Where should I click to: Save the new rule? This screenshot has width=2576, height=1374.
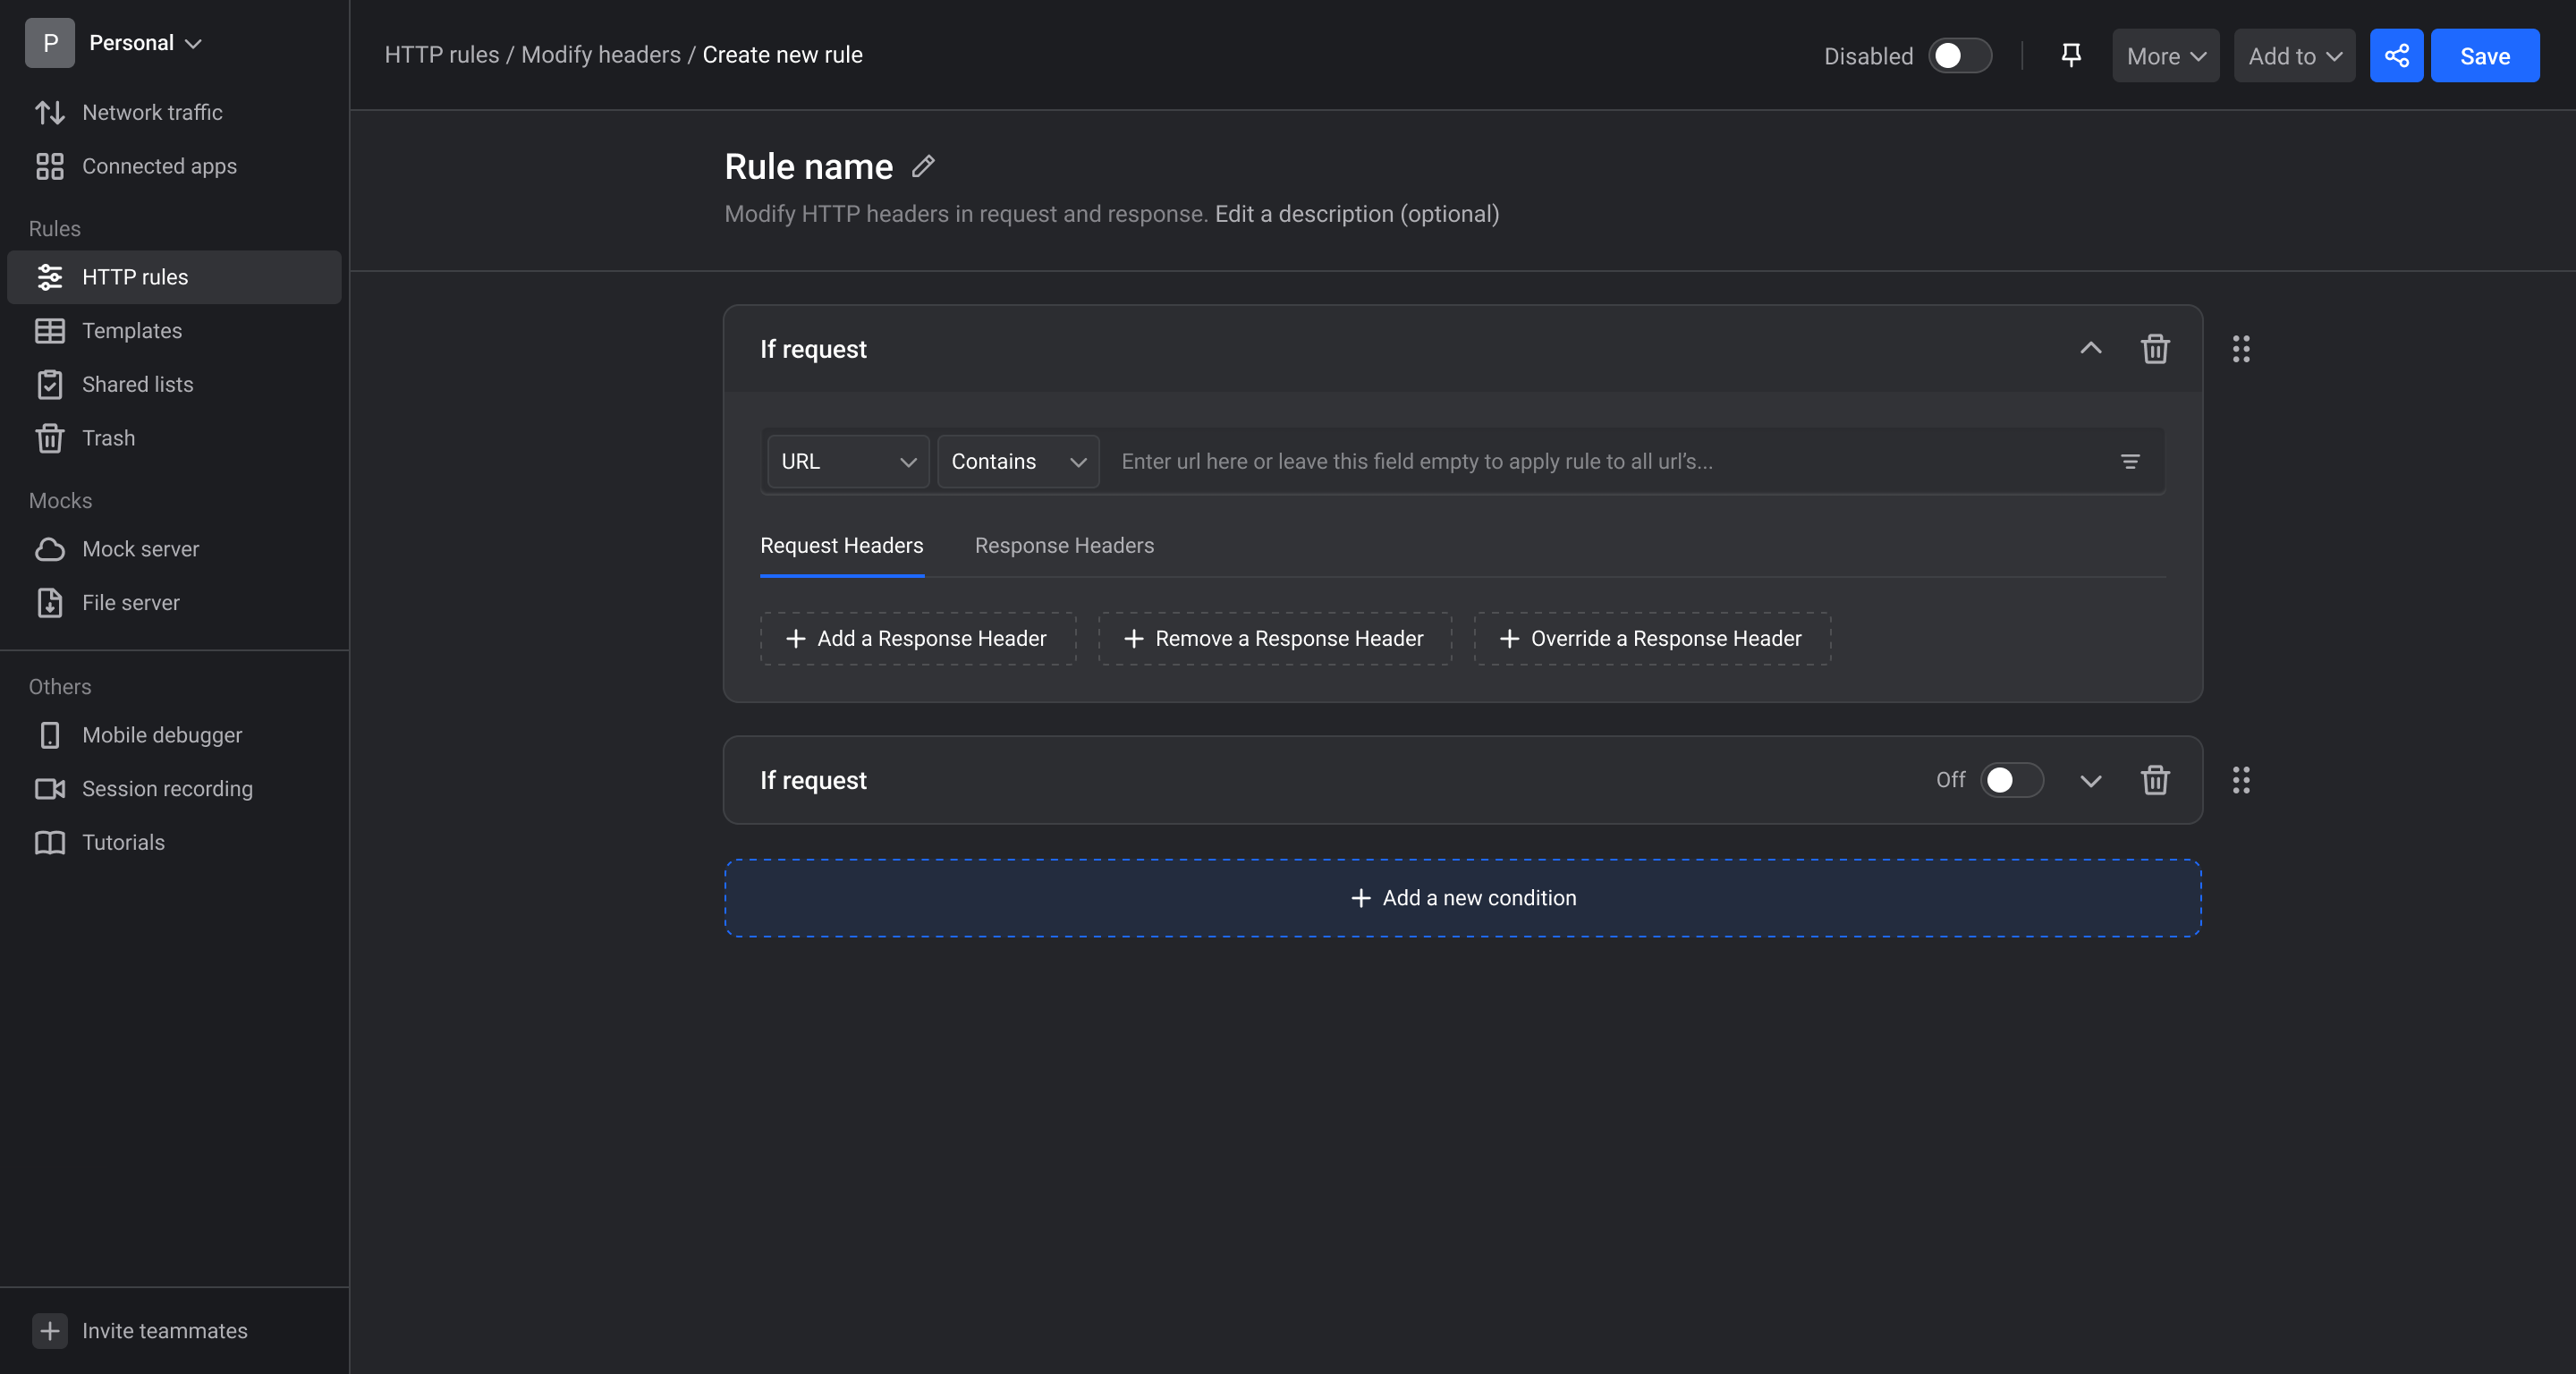click(2484, 55)
